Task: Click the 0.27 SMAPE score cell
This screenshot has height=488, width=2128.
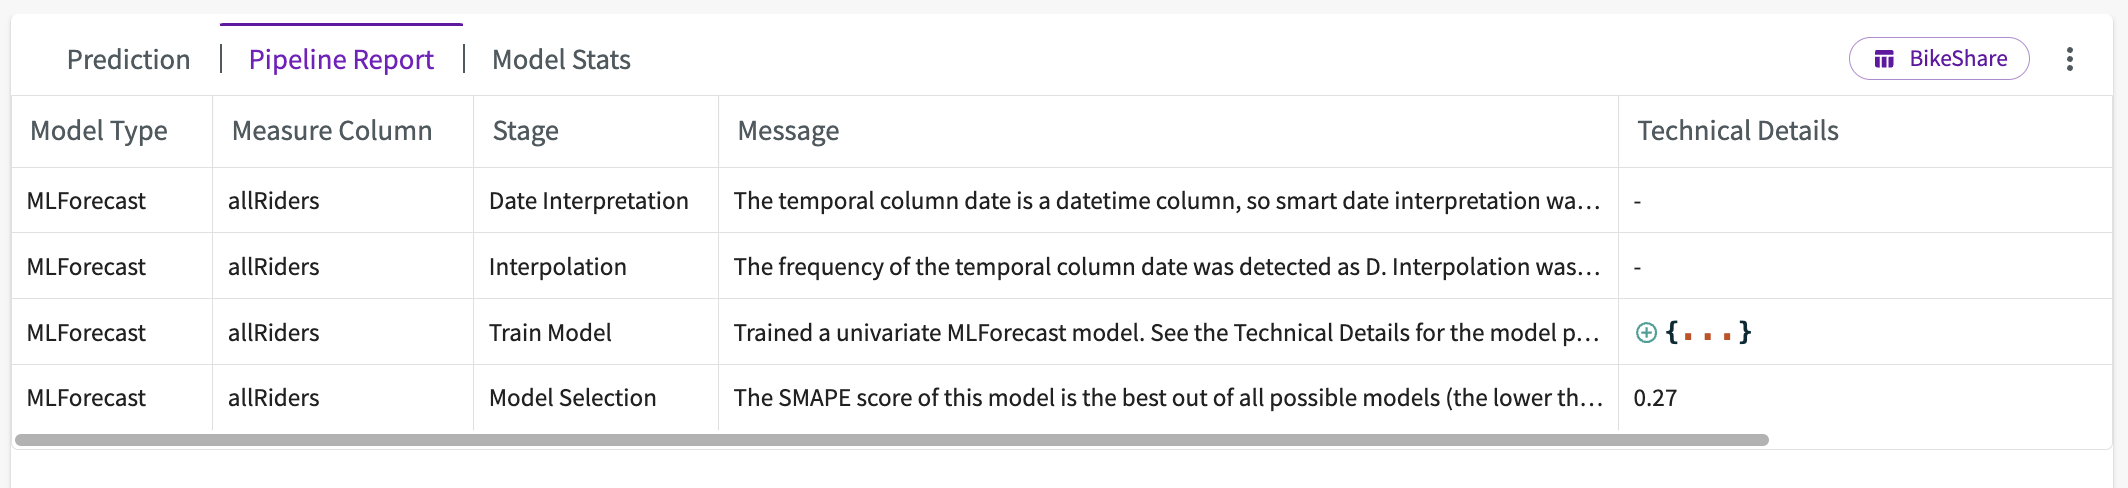Action: pos(1655,398)
